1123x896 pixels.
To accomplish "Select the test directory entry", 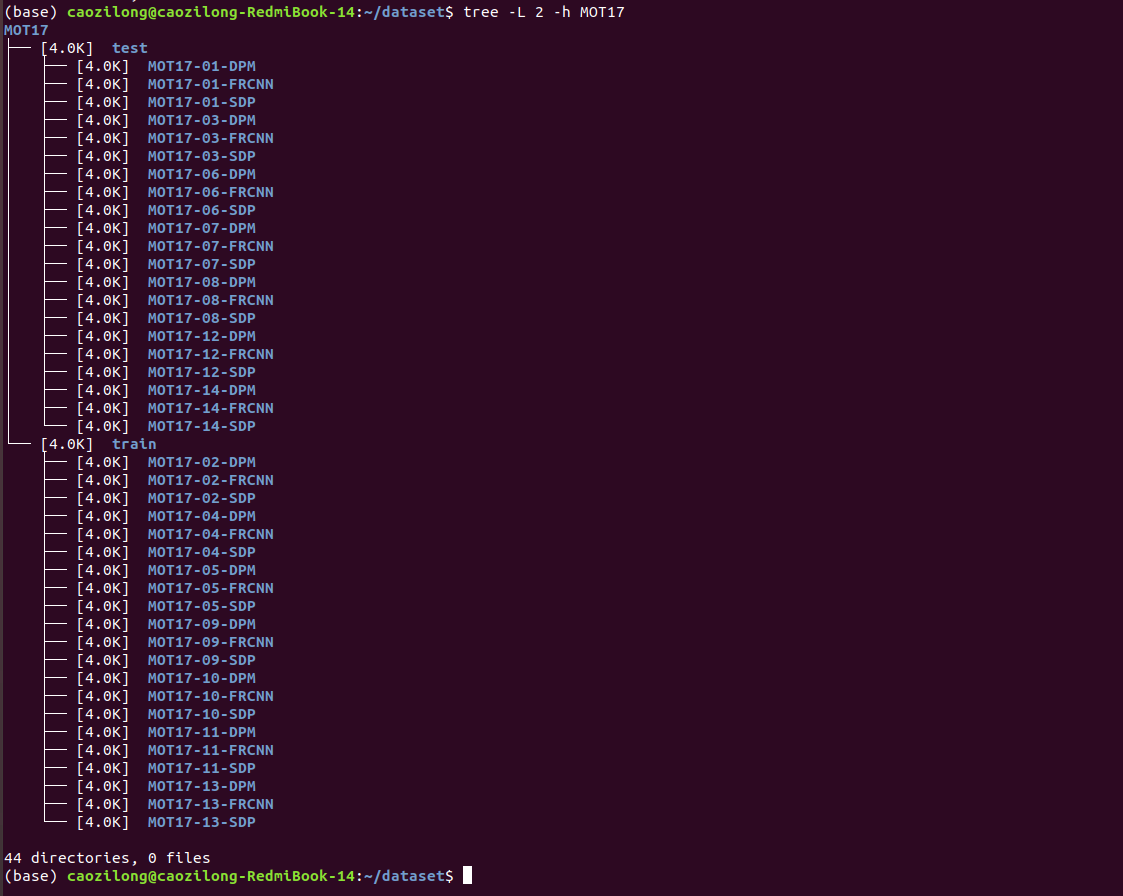I will click(x=130, y=48).
